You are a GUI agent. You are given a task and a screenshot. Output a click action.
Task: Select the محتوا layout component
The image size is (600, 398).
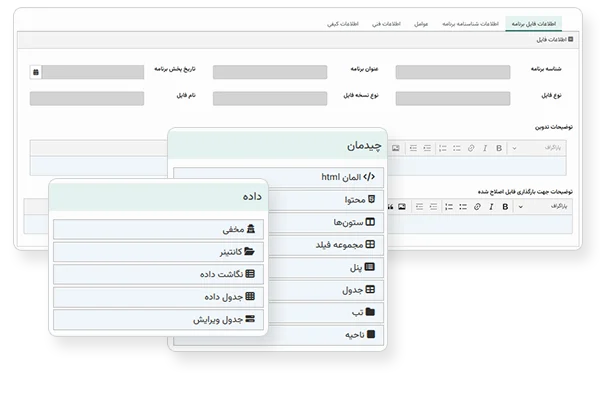(x=327, y=199)
